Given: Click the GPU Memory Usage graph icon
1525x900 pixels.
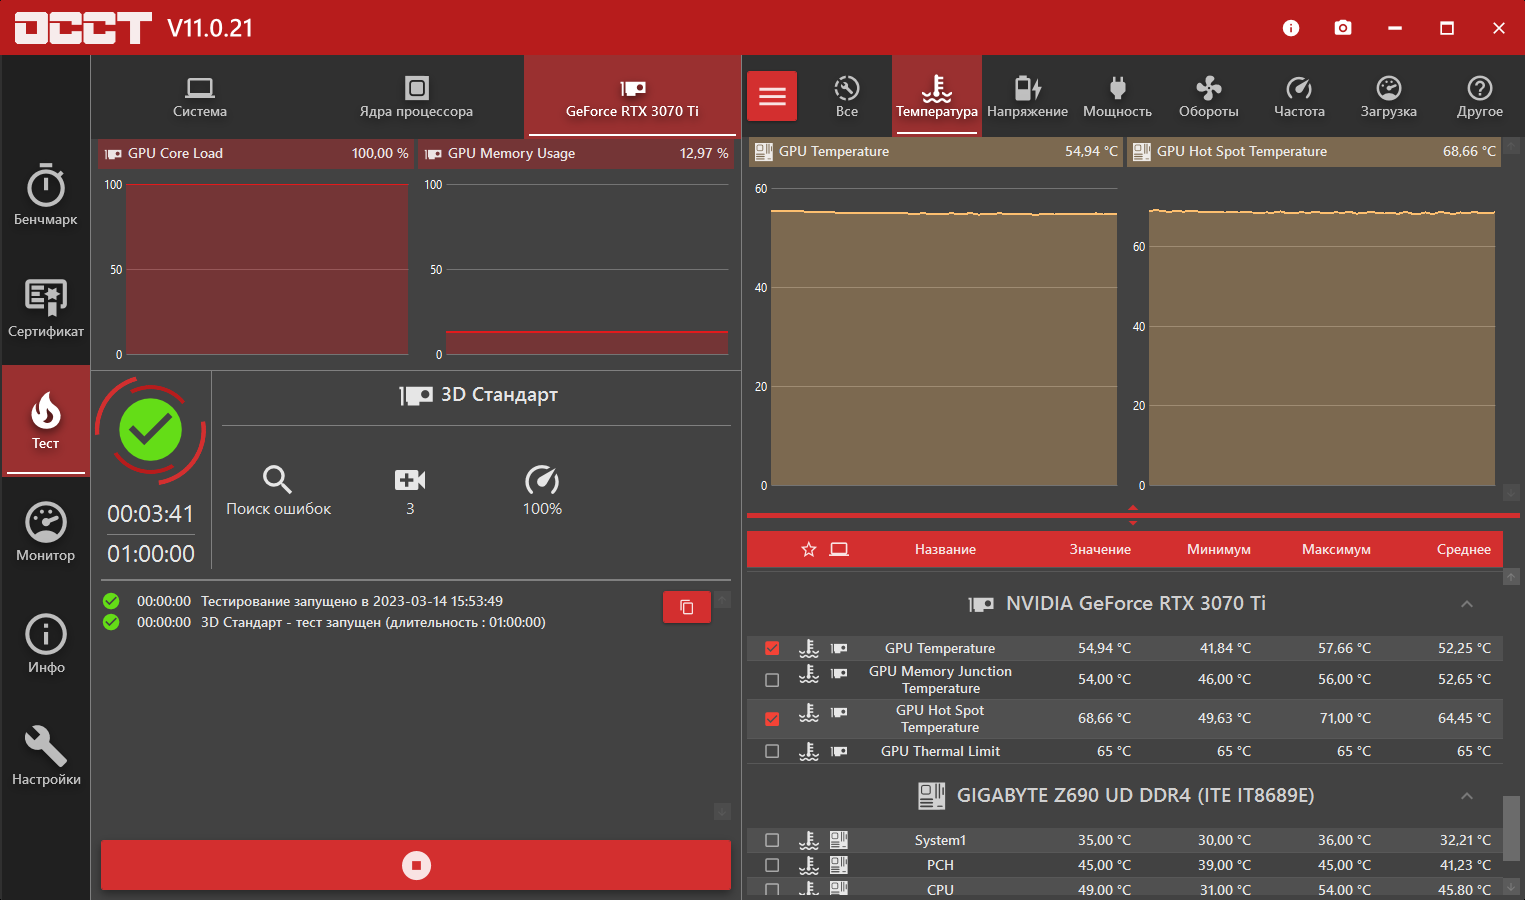Looking at the screenshot, I should [434, 154].
